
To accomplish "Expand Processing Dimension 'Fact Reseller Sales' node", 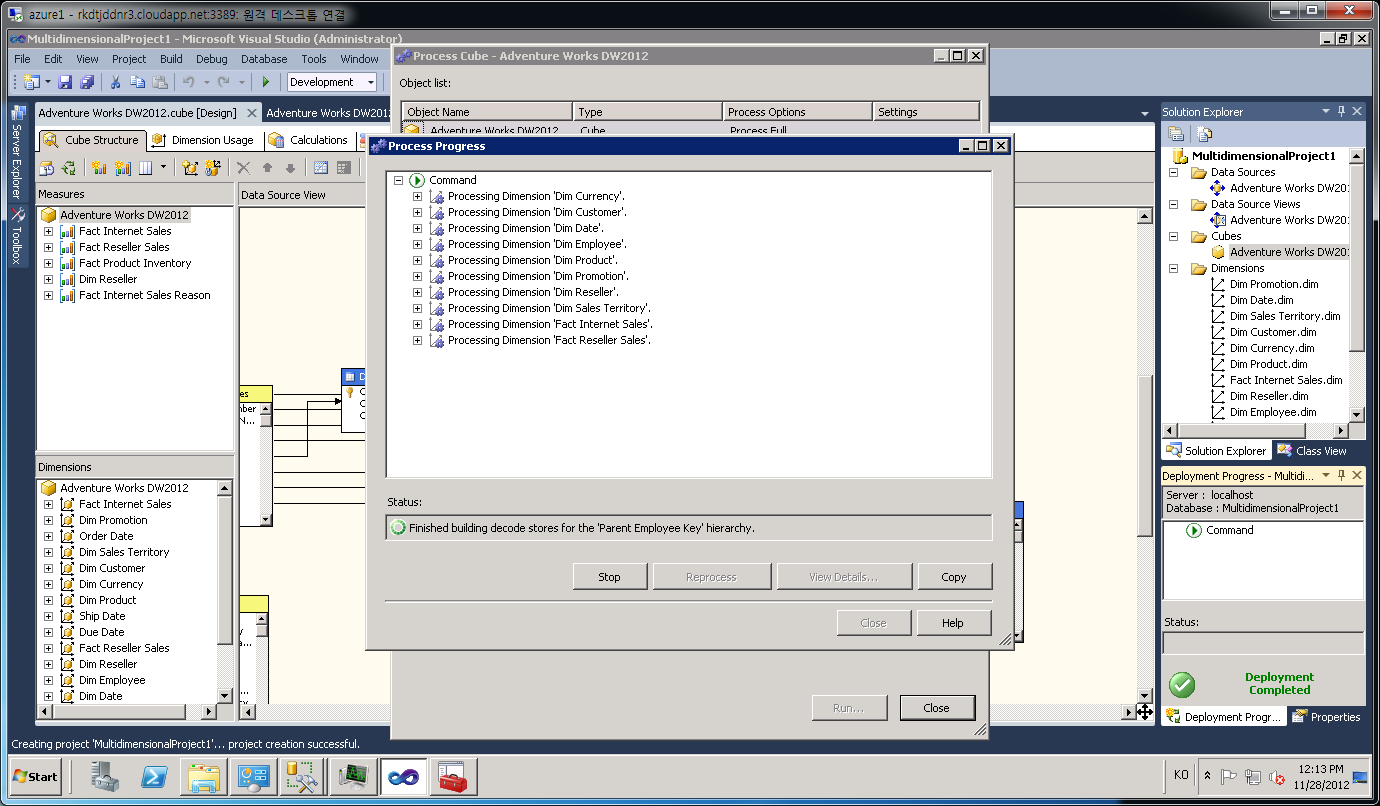I will (x=418, y=340).
